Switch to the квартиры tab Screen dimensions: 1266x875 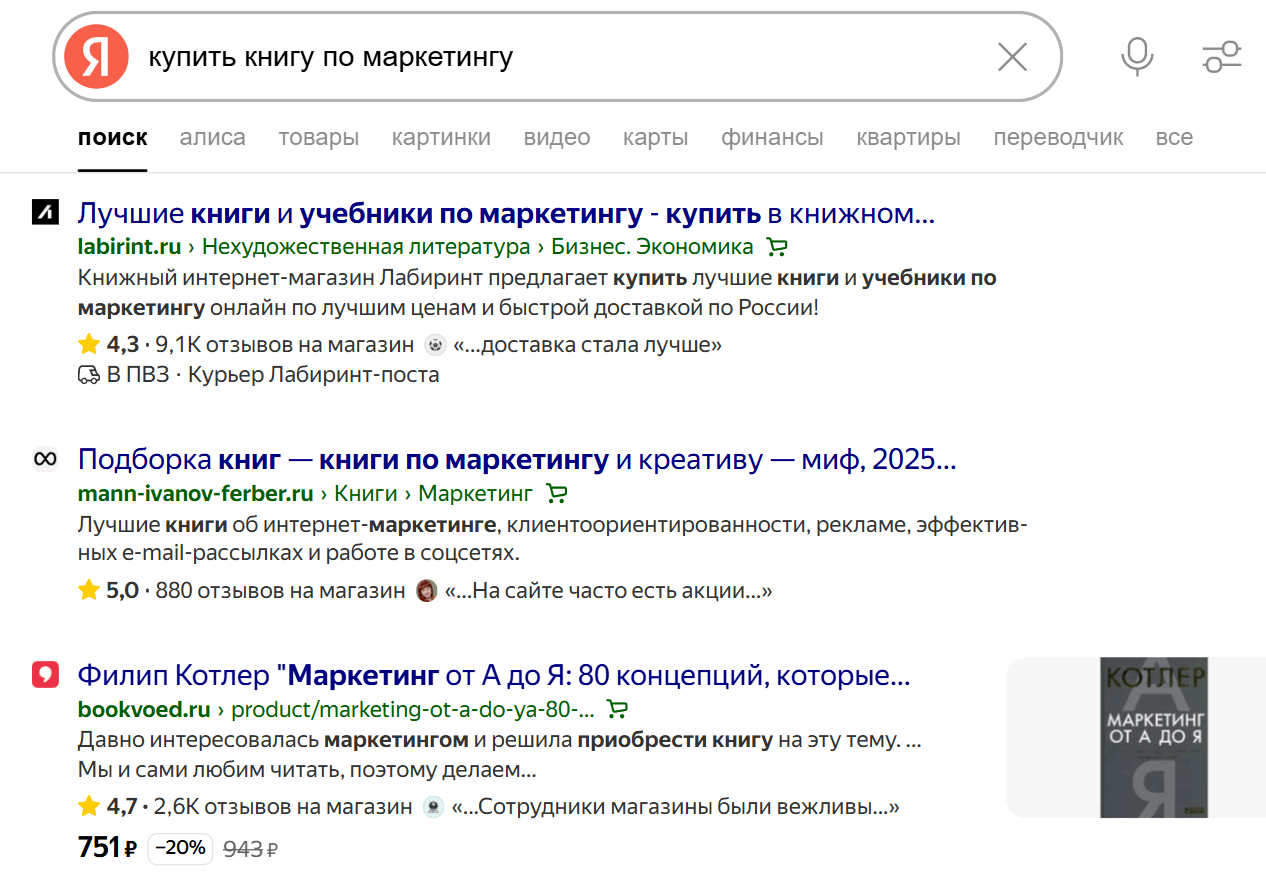click(x=908, y=137)
